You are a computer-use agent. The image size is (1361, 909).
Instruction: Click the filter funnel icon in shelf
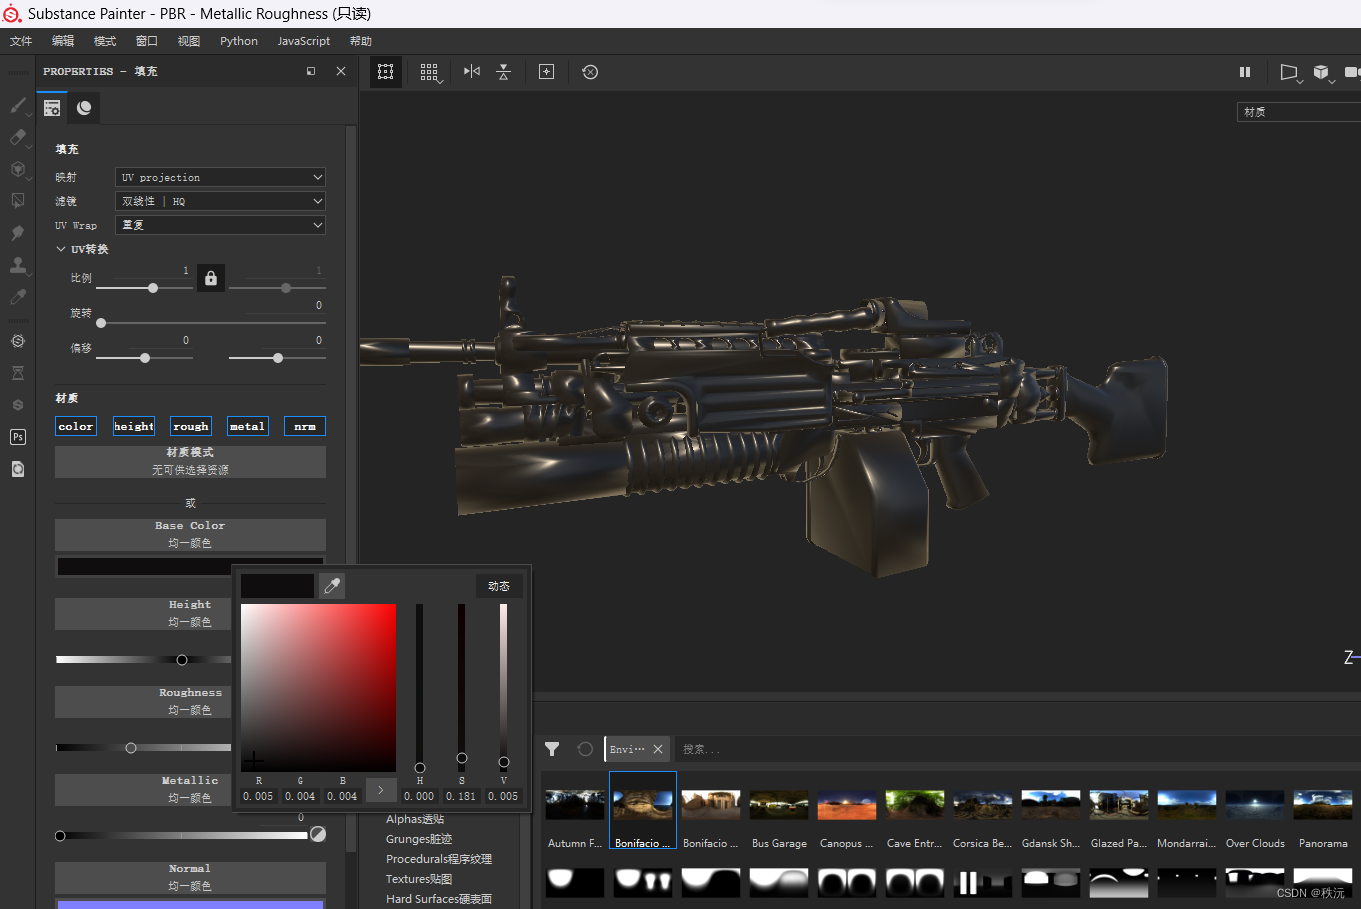552,749
